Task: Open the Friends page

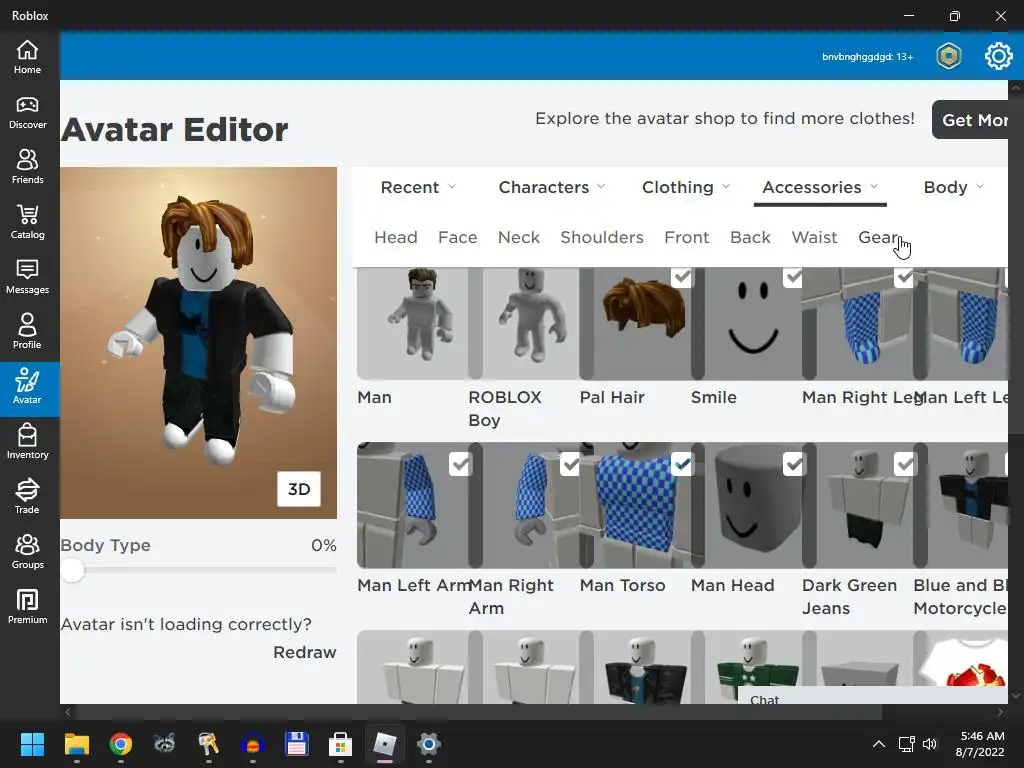Action: tap(27, 167)
